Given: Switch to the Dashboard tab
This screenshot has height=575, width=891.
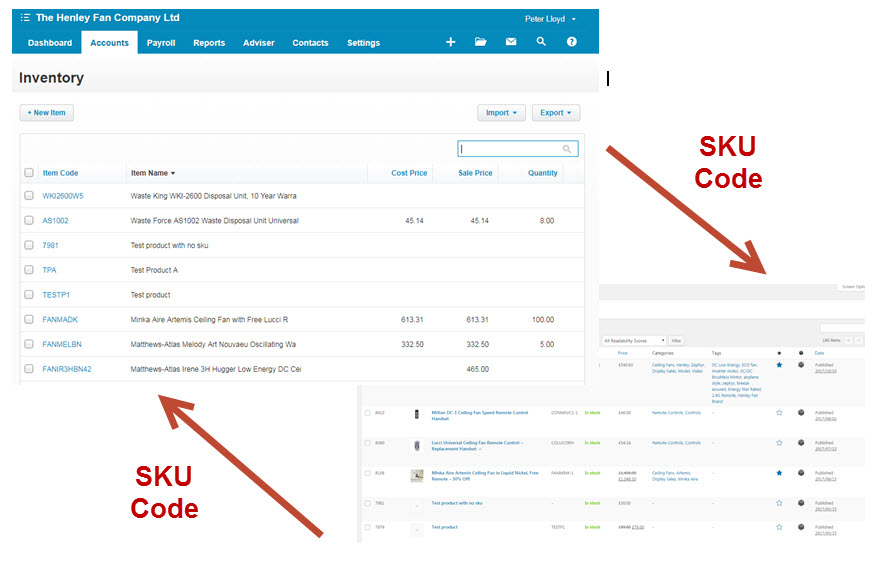Looking at the screenshot, I should click(x=50, y=43).
